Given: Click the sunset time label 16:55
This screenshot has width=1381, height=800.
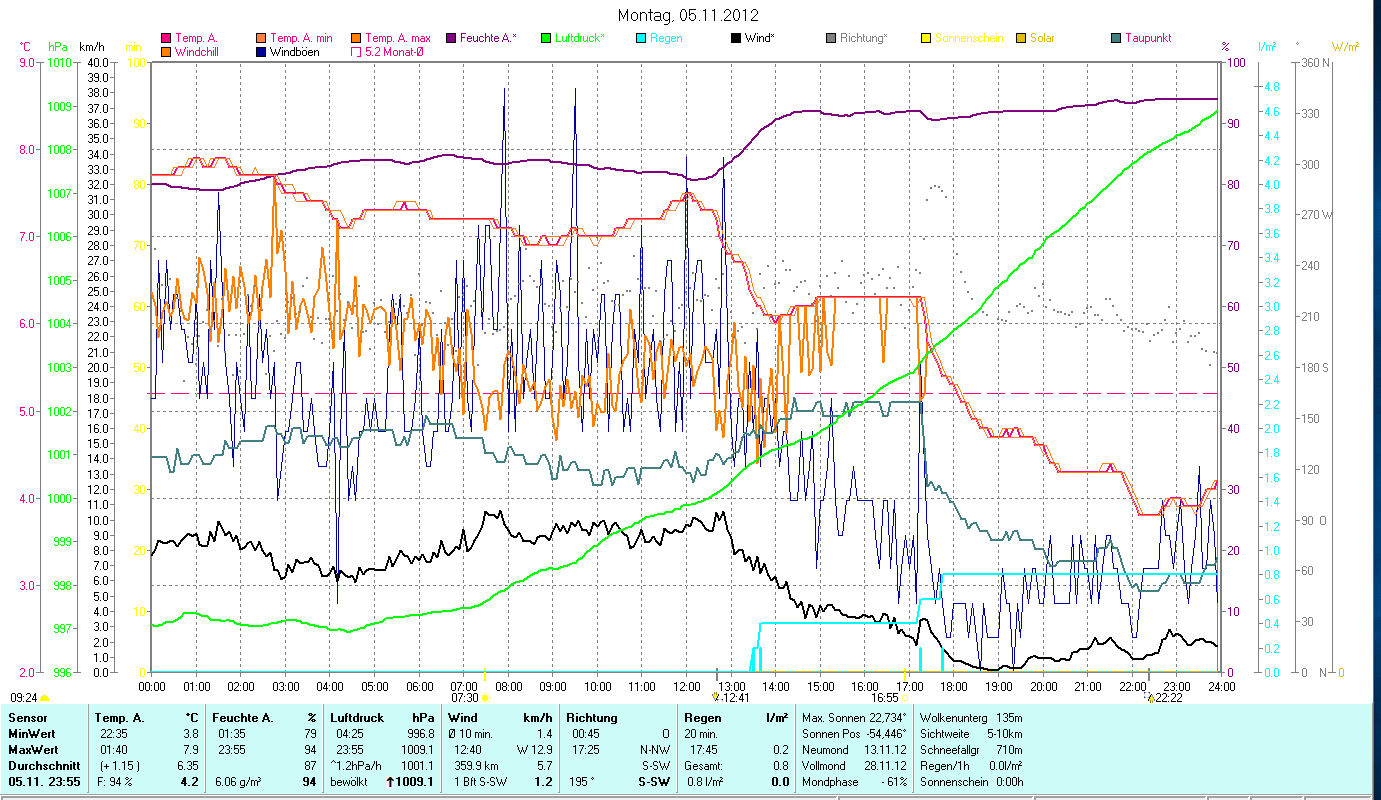Looking at the screenshot, I should click(885, 697).
